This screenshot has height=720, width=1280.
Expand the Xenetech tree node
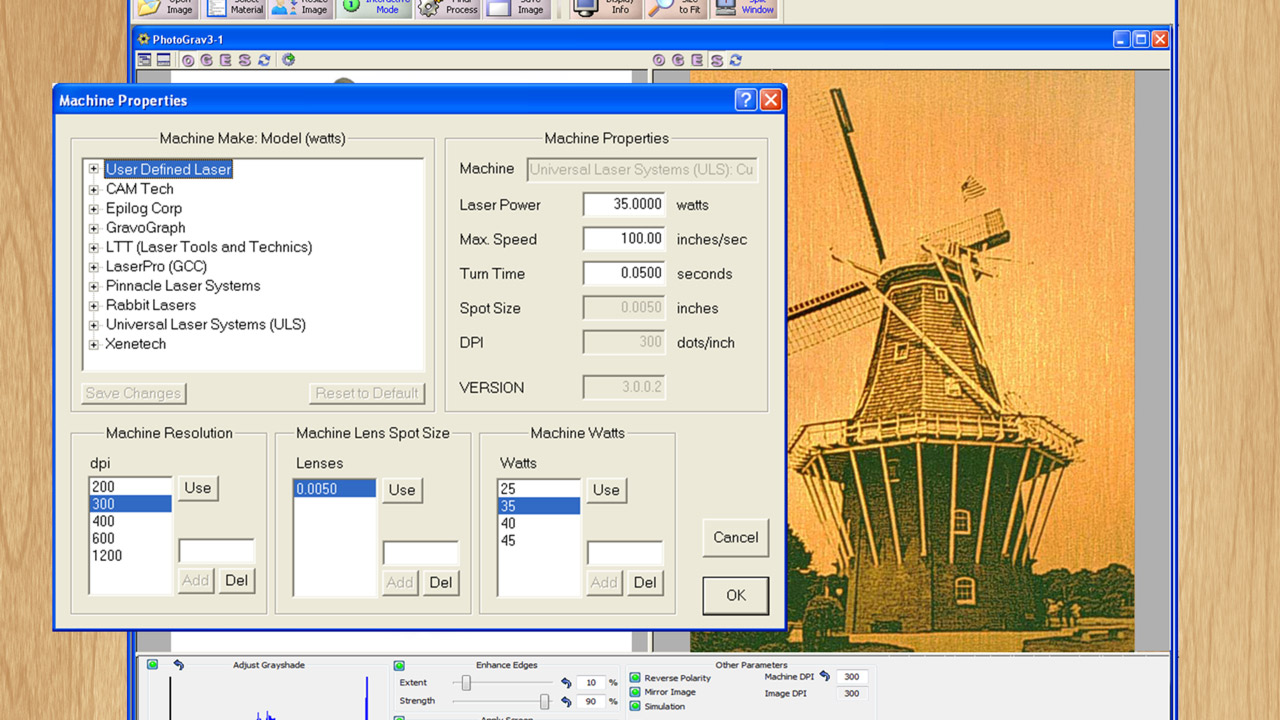(94, 345)
